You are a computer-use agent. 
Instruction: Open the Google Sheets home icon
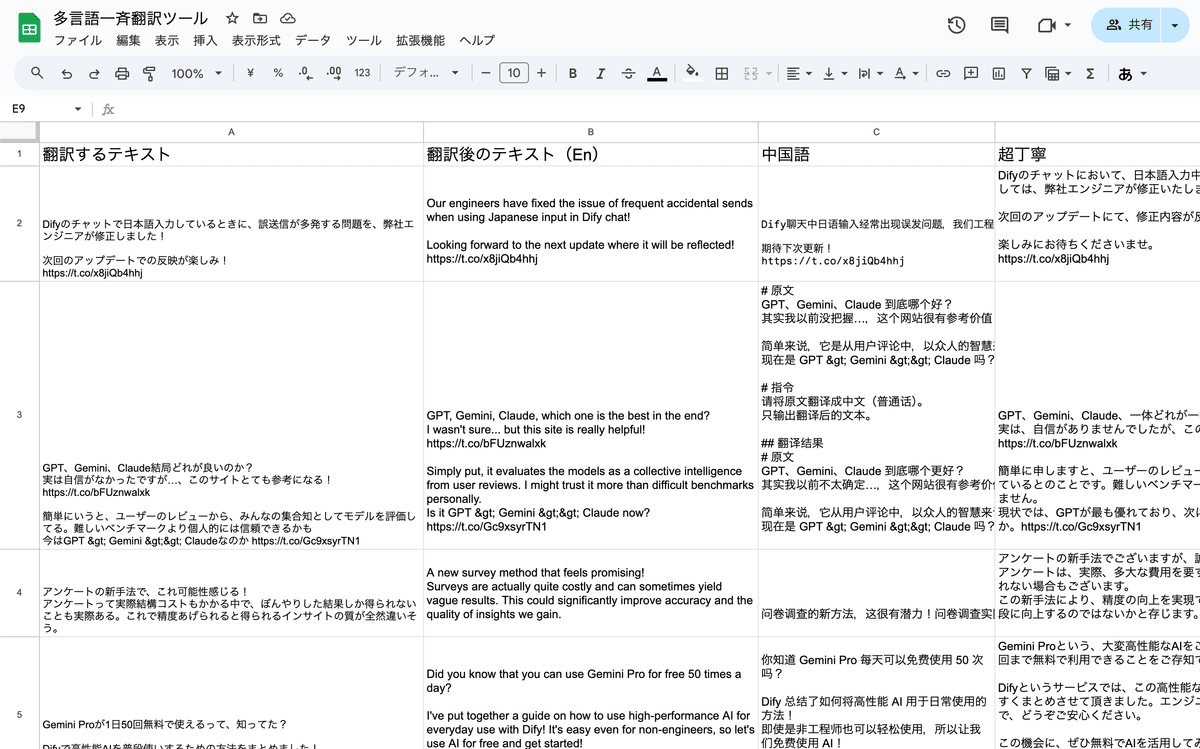point(29,28)
